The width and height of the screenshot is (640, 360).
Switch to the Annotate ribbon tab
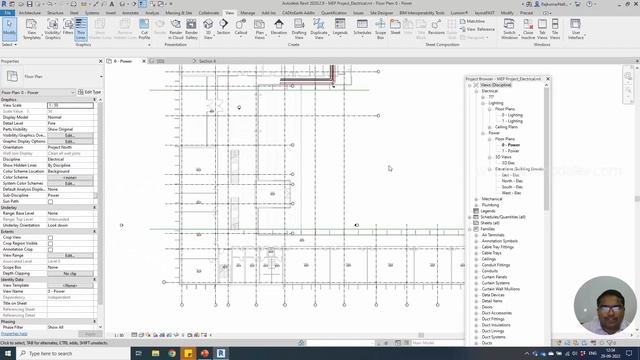(x=131, y=13)
